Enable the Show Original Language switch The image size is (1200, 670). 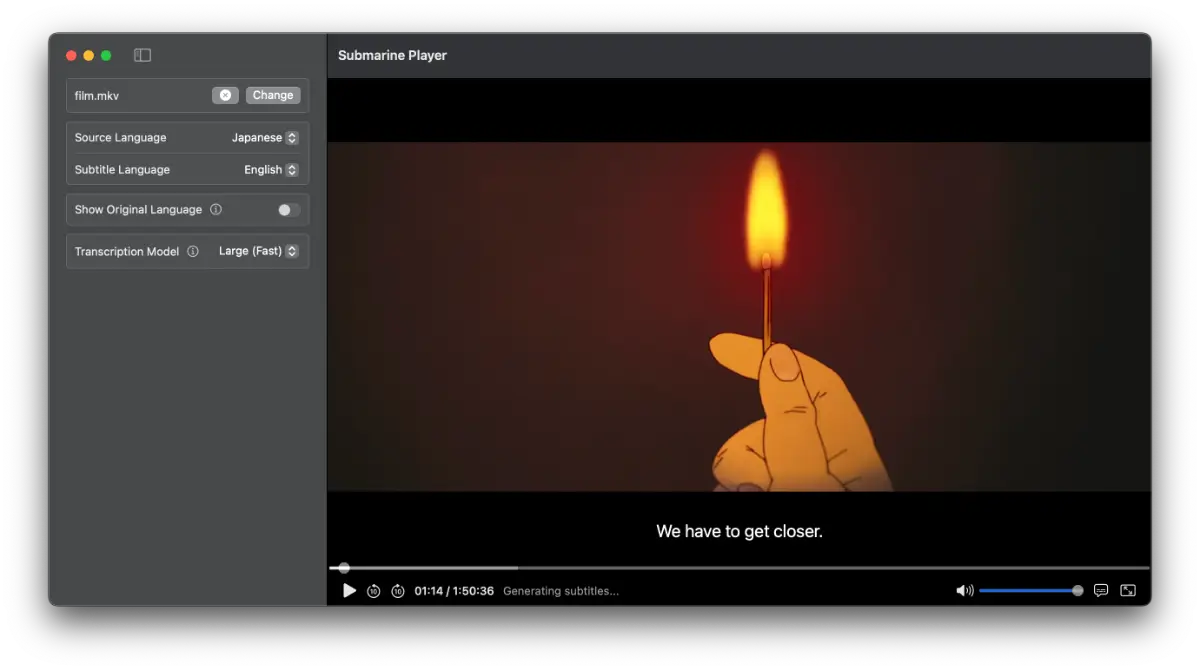288,210
